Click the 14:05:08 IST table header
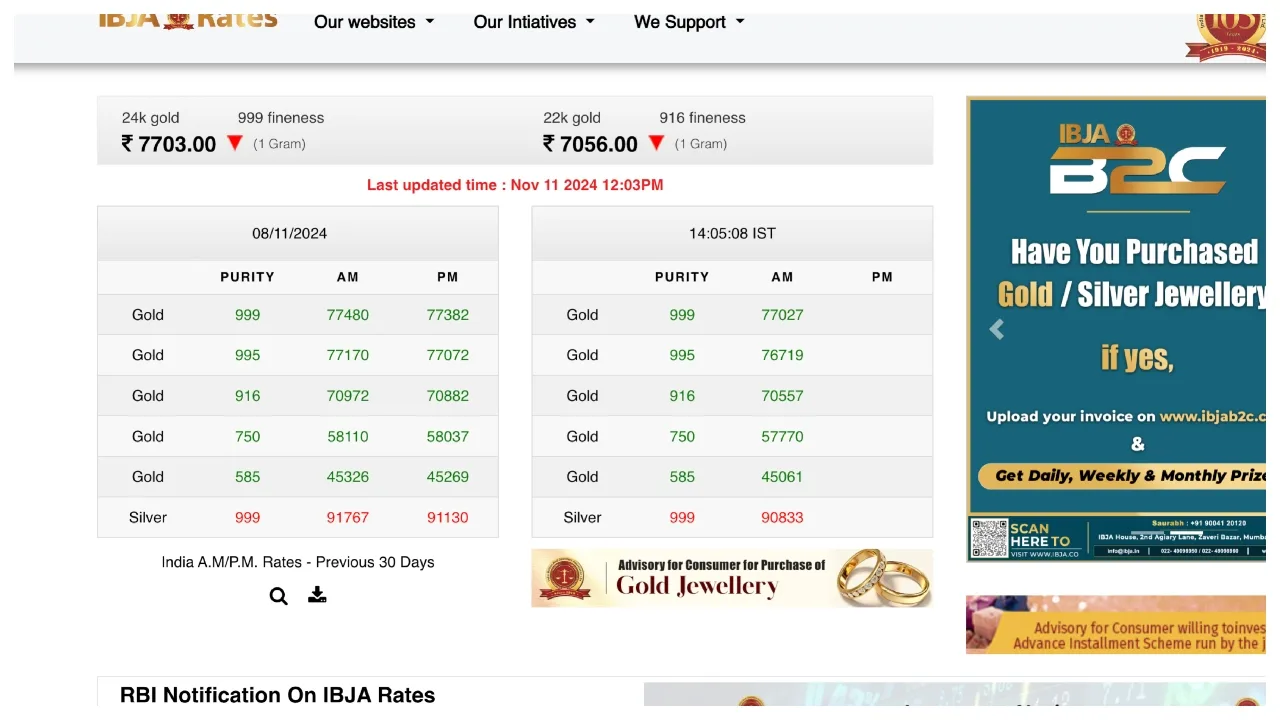Viewport: 1280px width, 720px height. 732,233
